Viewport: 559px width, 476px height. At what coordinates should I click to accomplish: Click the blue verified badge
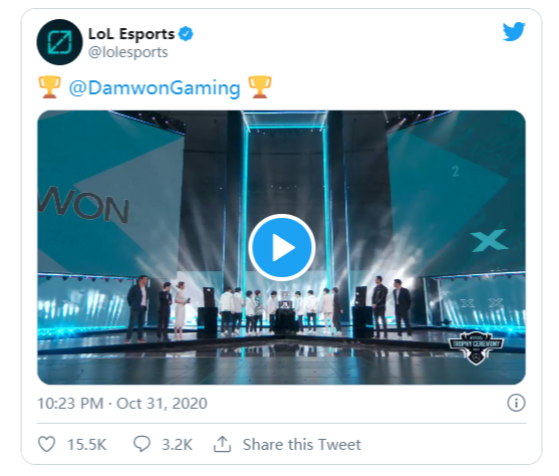(186, 34)
